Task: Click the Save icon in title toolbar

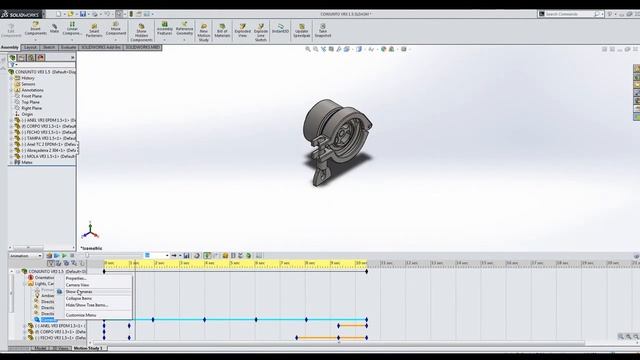Action: pyautogui.click(x=83, y=14)
